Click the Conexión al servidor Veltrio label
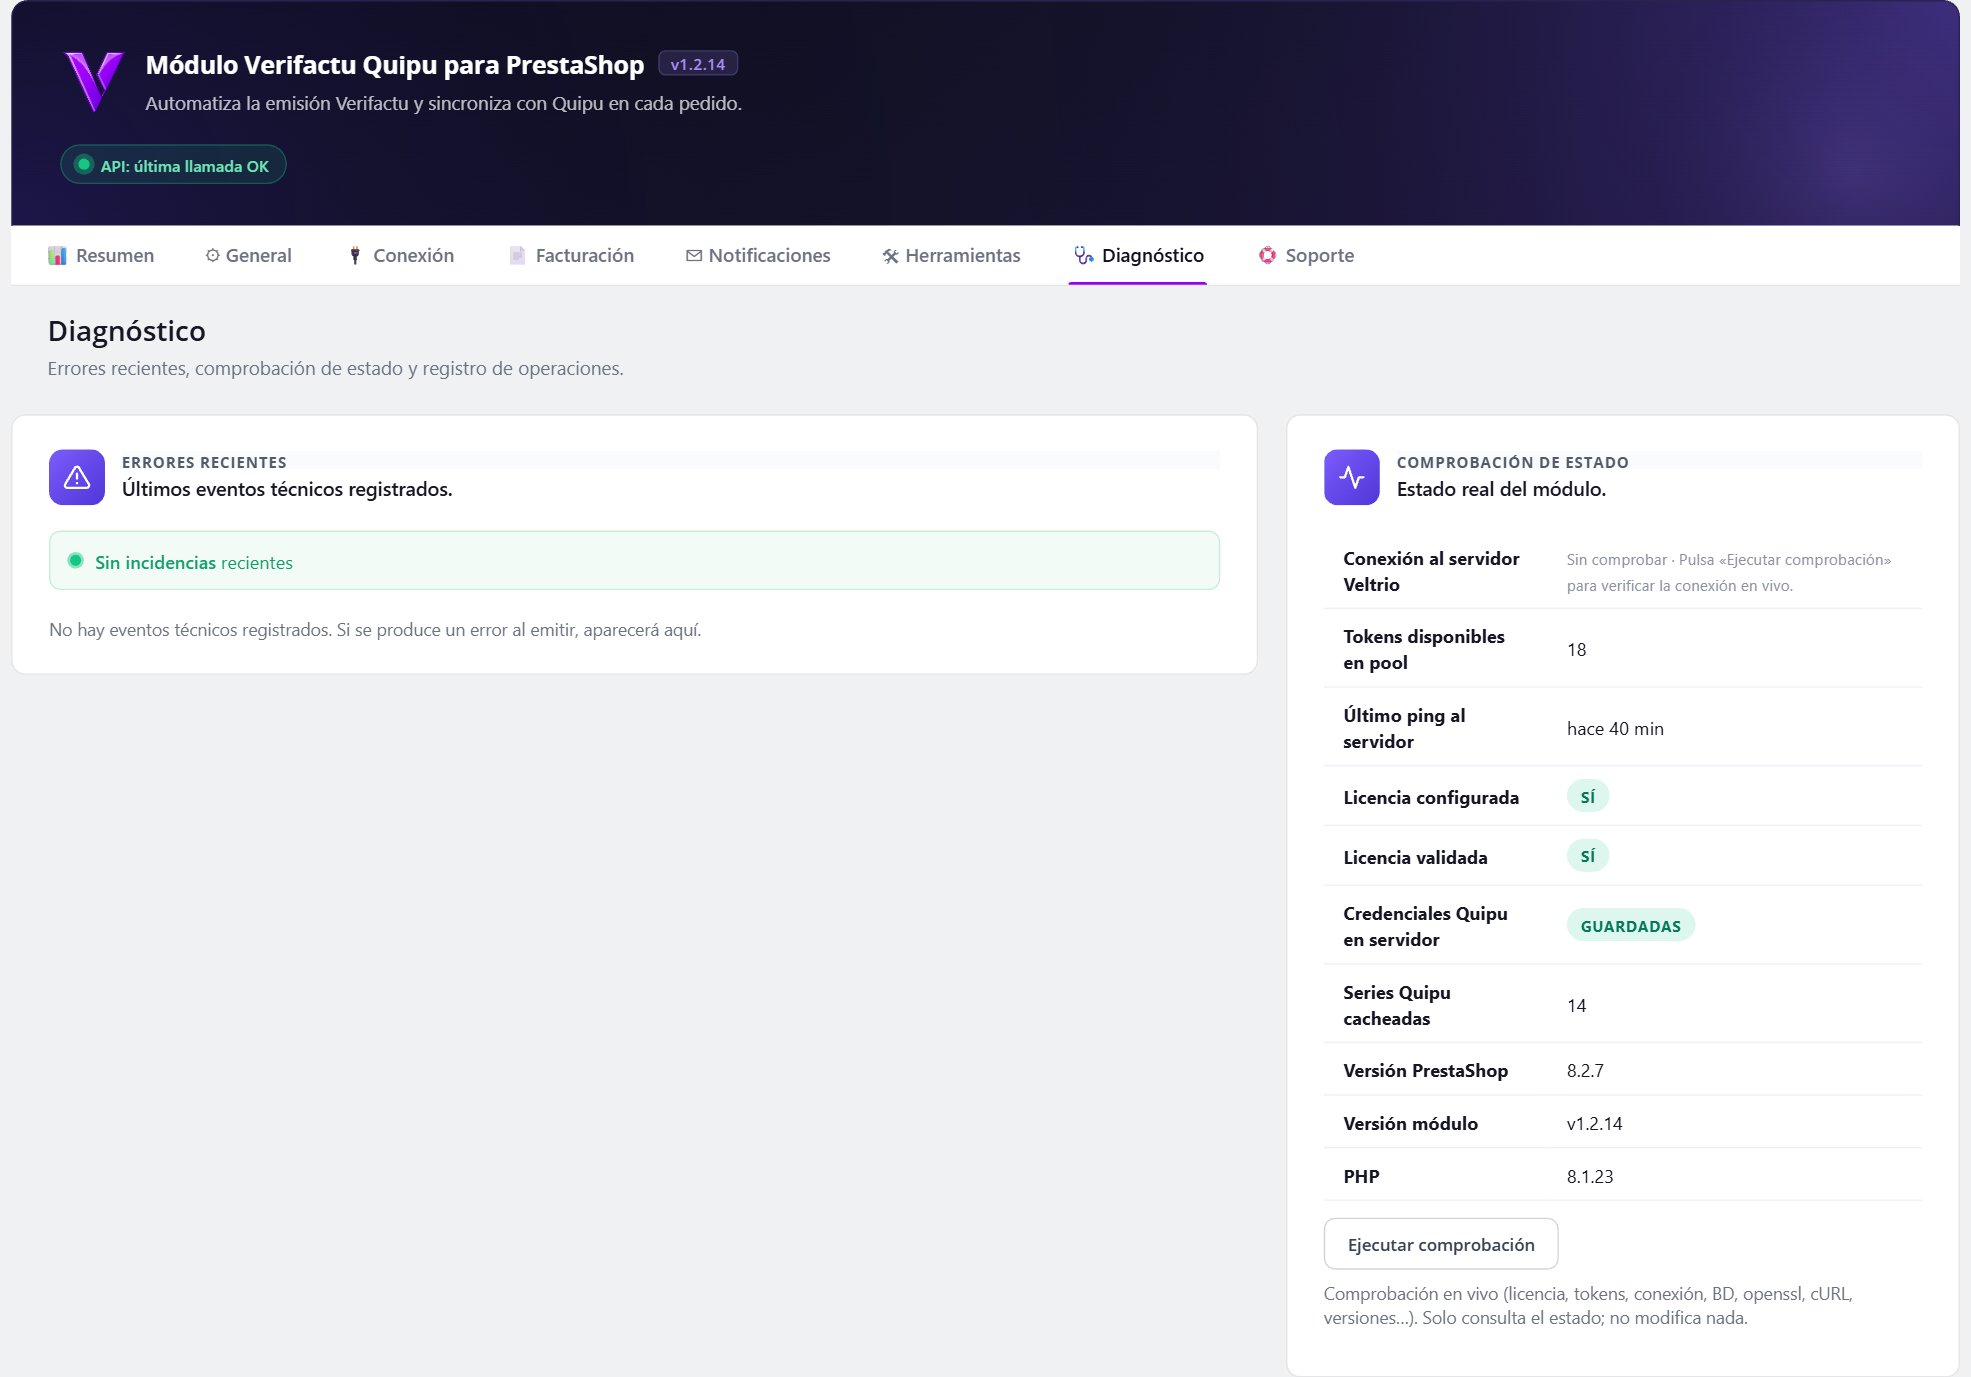The width and height of the screenshot is (1971, 1377). click(x=1431, y=571)
